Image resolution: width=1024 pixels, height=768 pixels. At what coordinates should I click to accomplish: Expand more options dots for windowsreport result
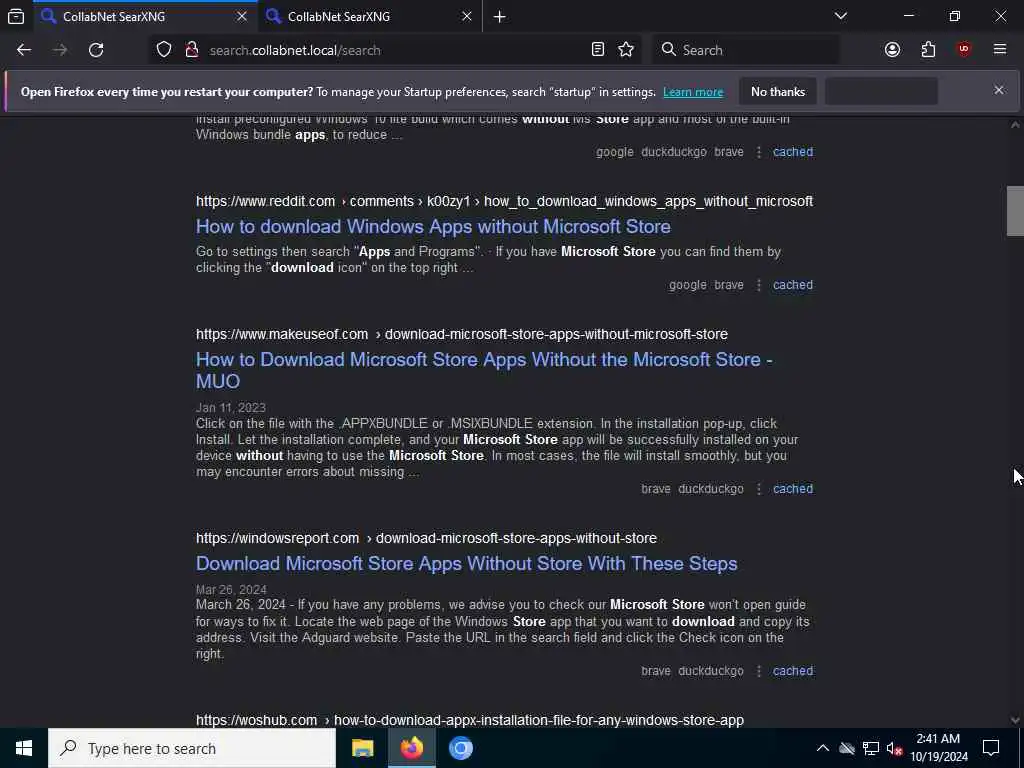click(758, 671)
